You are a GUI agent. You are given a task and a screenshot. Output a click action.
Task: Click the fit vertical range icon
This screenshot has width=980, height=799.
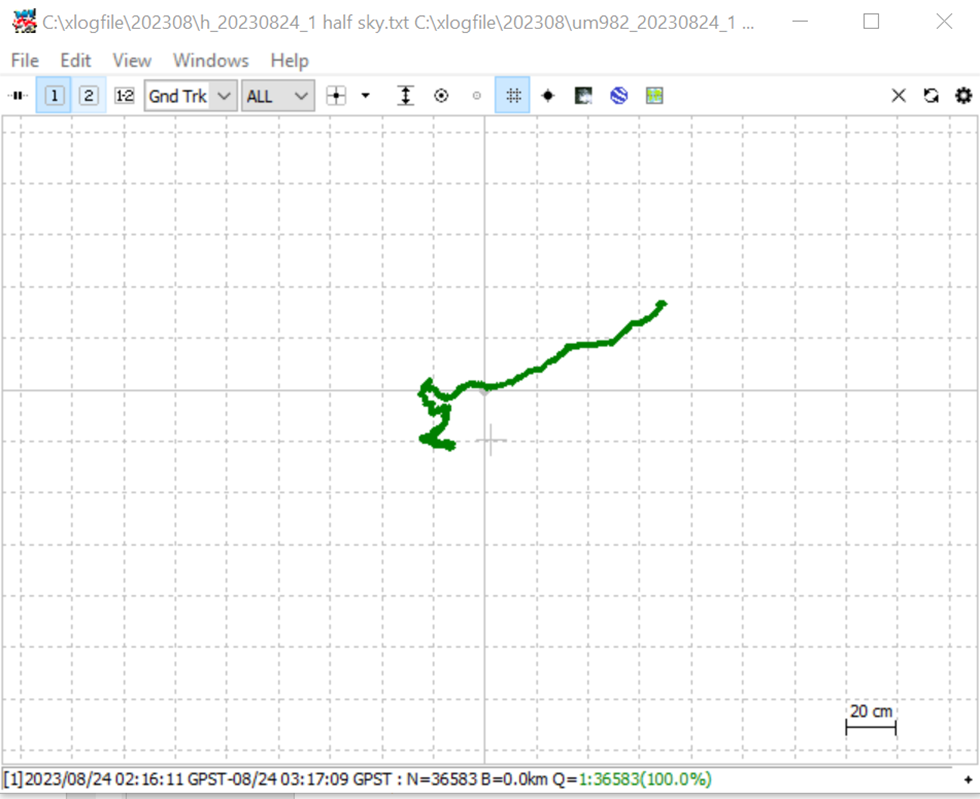coord(406,96)
